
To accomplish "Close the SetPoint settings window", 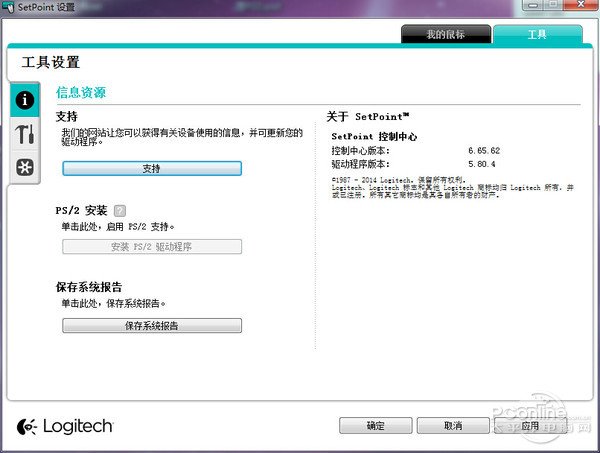I will [x=581, y=5].
